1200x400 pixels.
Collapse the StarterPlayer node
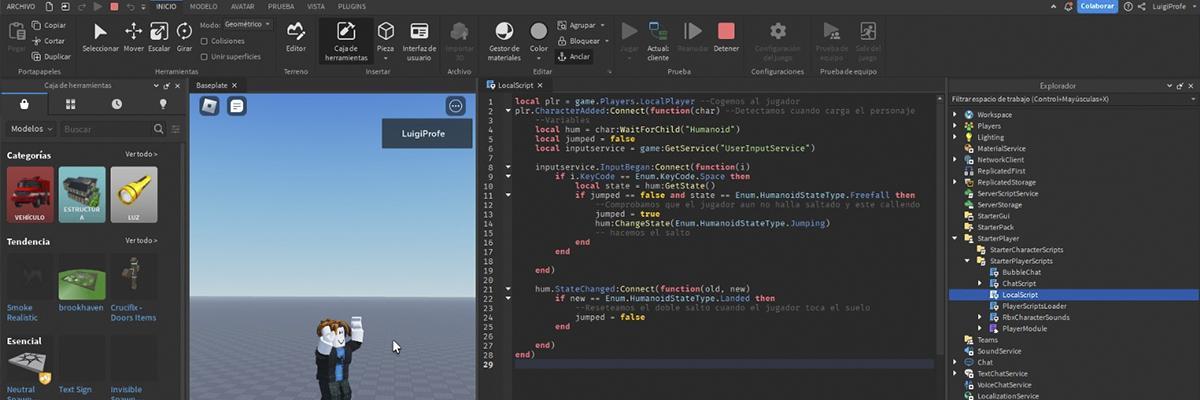(x=956, y=239)
